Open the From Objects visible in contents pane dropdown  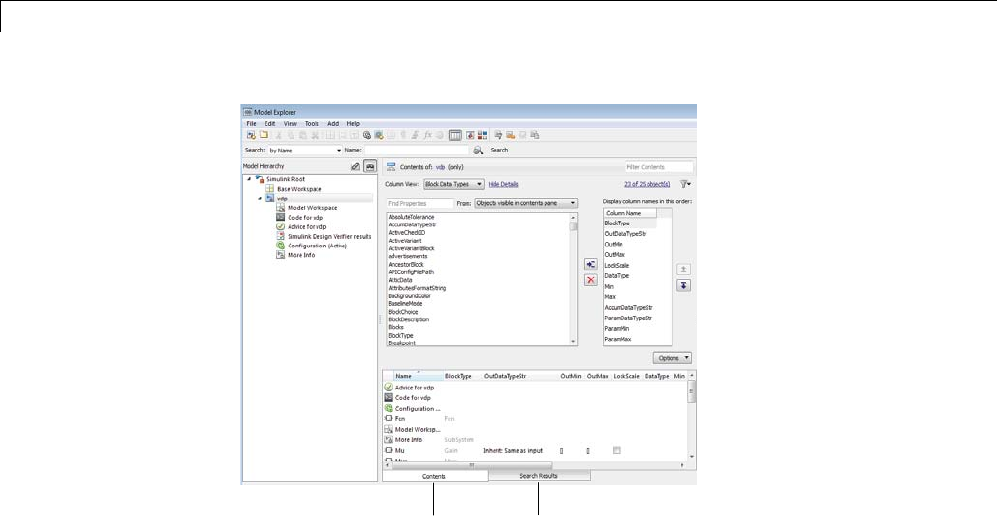(526, 203)
